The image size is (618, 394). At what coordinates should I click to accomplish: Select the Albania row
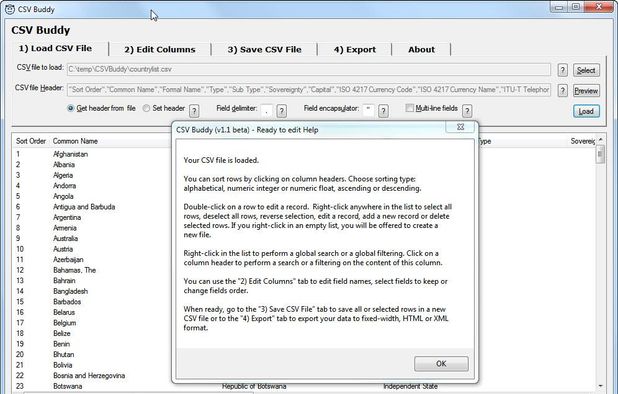[63, 165]
